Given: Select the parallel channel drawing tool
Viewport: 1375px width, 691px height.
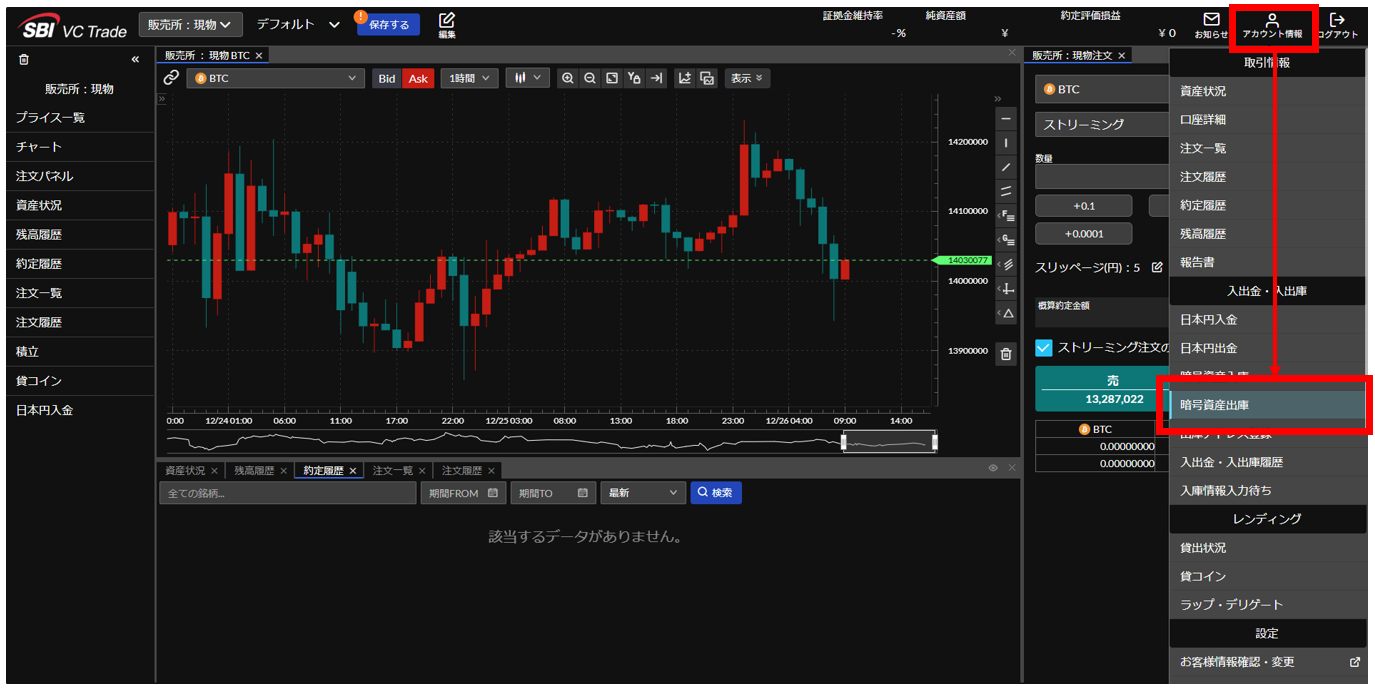Looking at the screenshot, I should 1006,191.
